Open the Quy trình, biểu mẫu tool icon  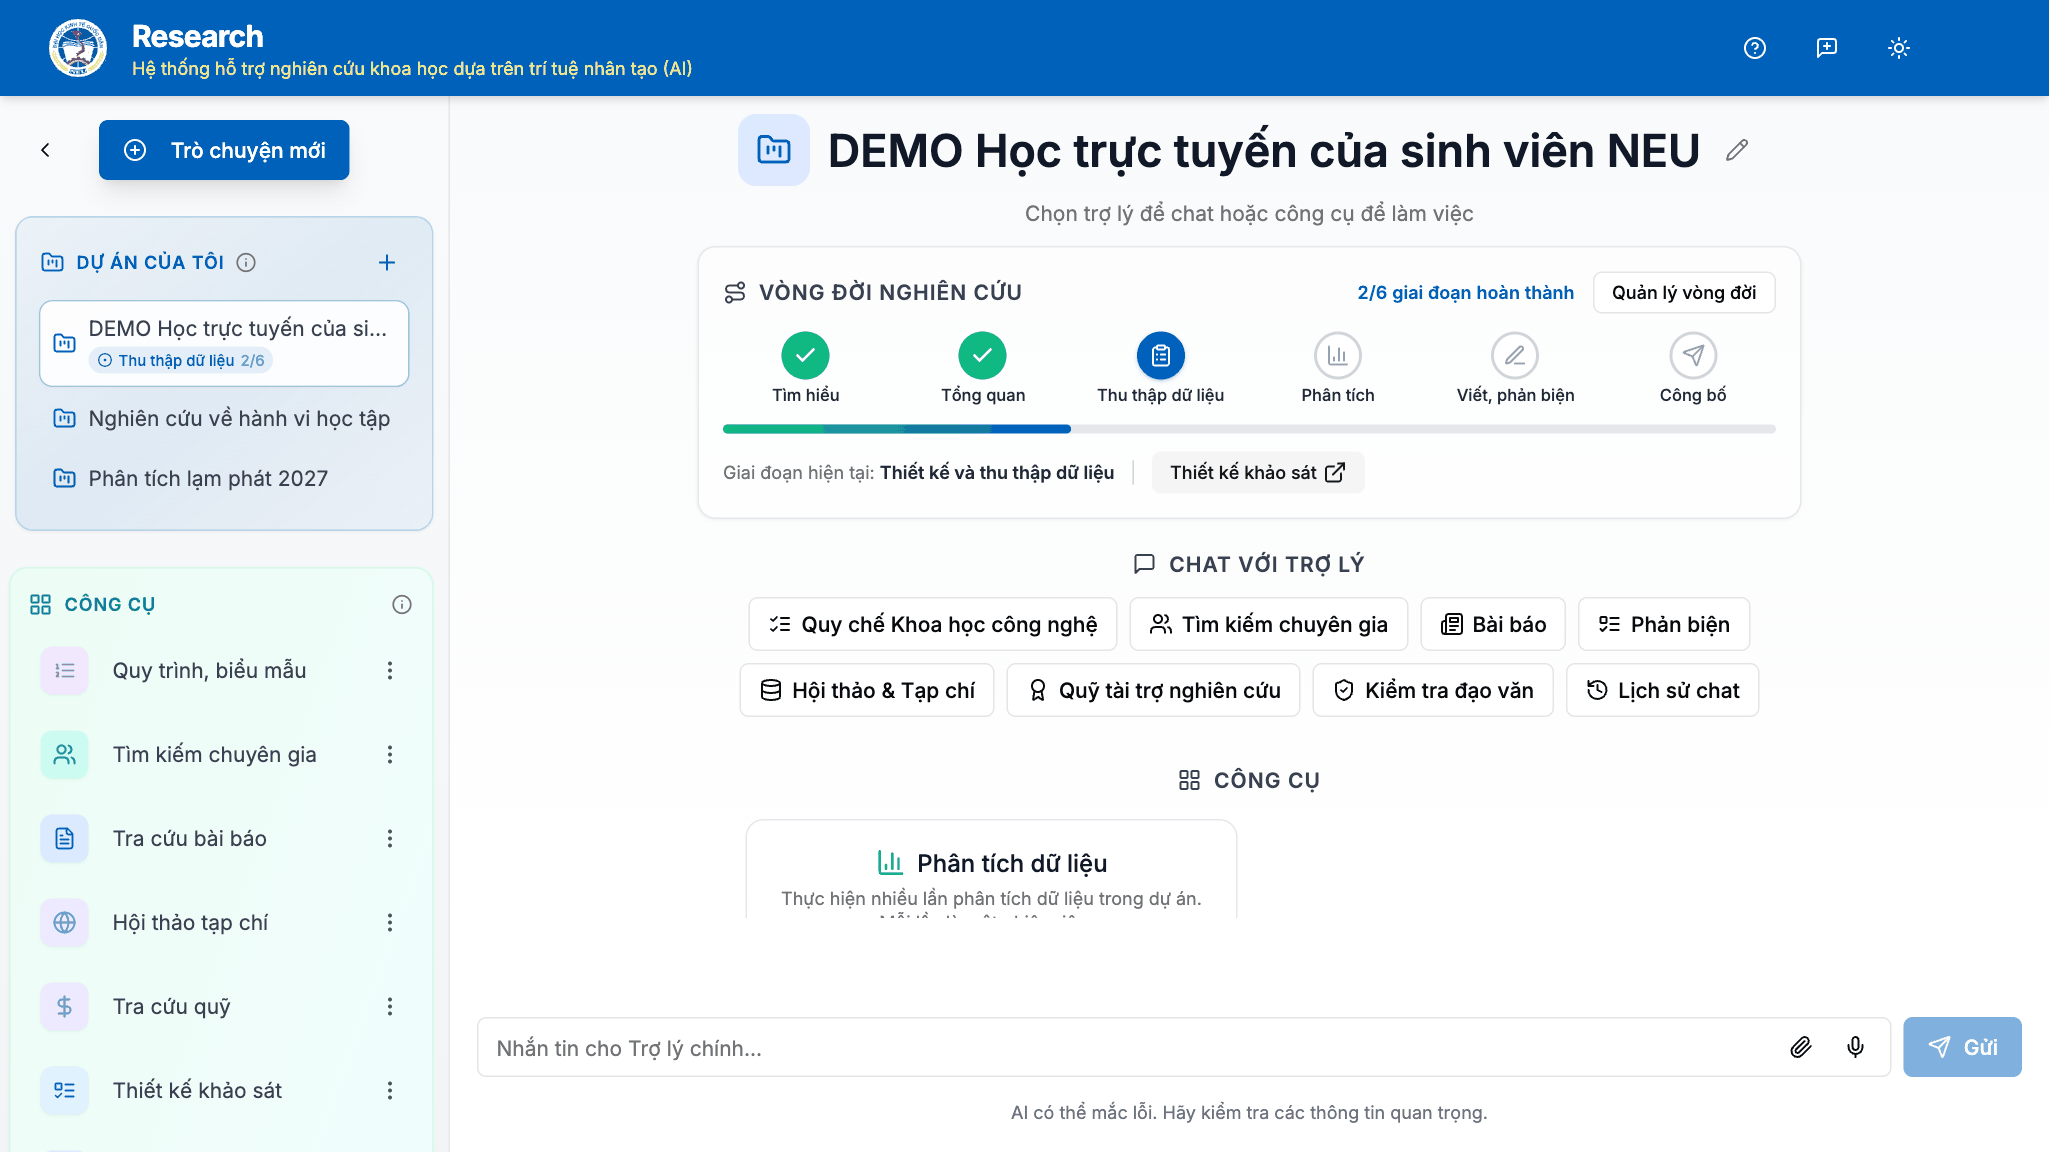64,670
